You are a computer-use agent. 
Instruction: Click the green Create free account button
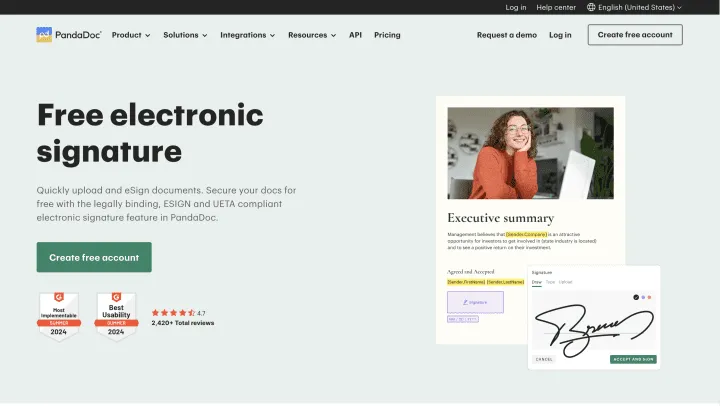point(94,257)
